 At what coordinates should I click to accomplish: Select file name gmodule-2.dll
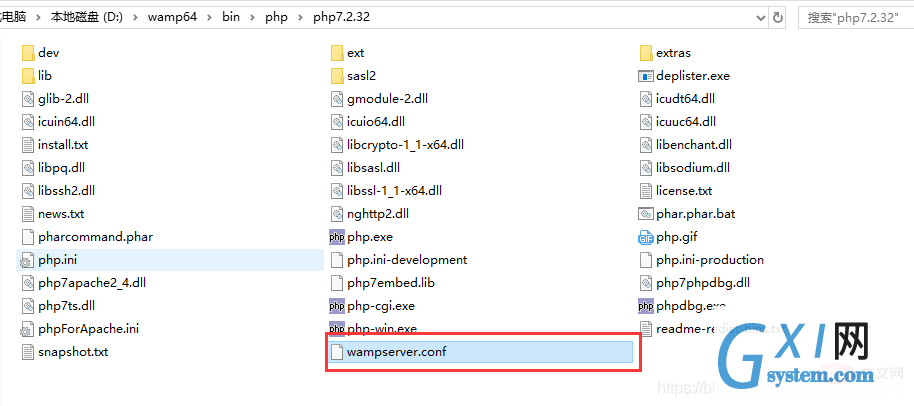[x=388, y=99]
